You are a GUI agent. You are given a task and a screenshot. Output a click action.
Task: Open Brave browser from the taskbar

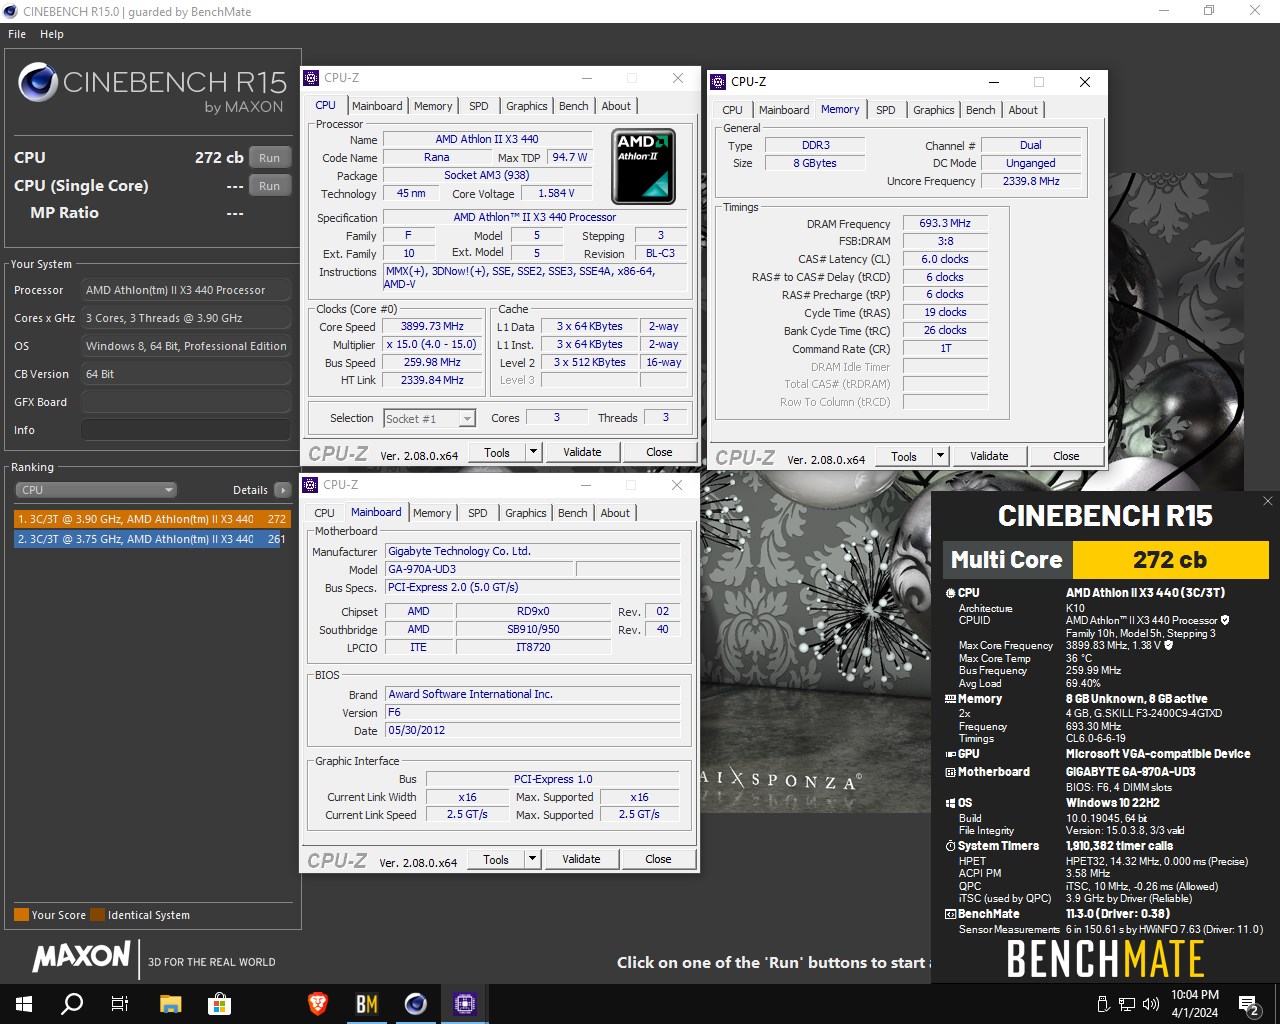point(318,1004)
